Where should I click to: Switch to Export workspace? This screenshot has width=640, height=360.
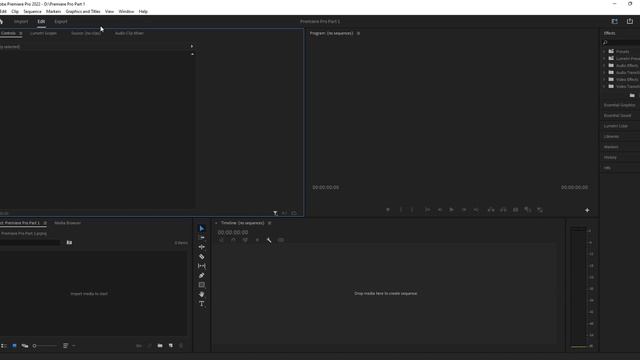click(x=61, y=21)
